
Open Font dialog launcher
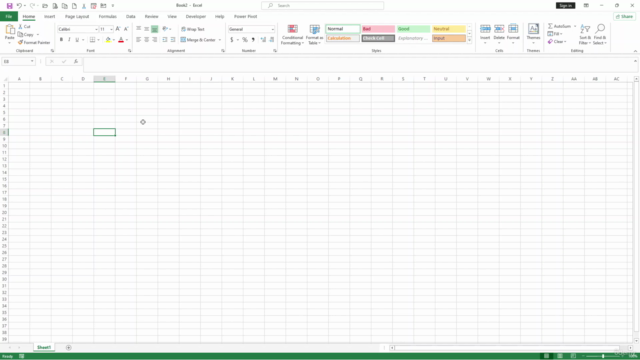click(x=129, y=51)
